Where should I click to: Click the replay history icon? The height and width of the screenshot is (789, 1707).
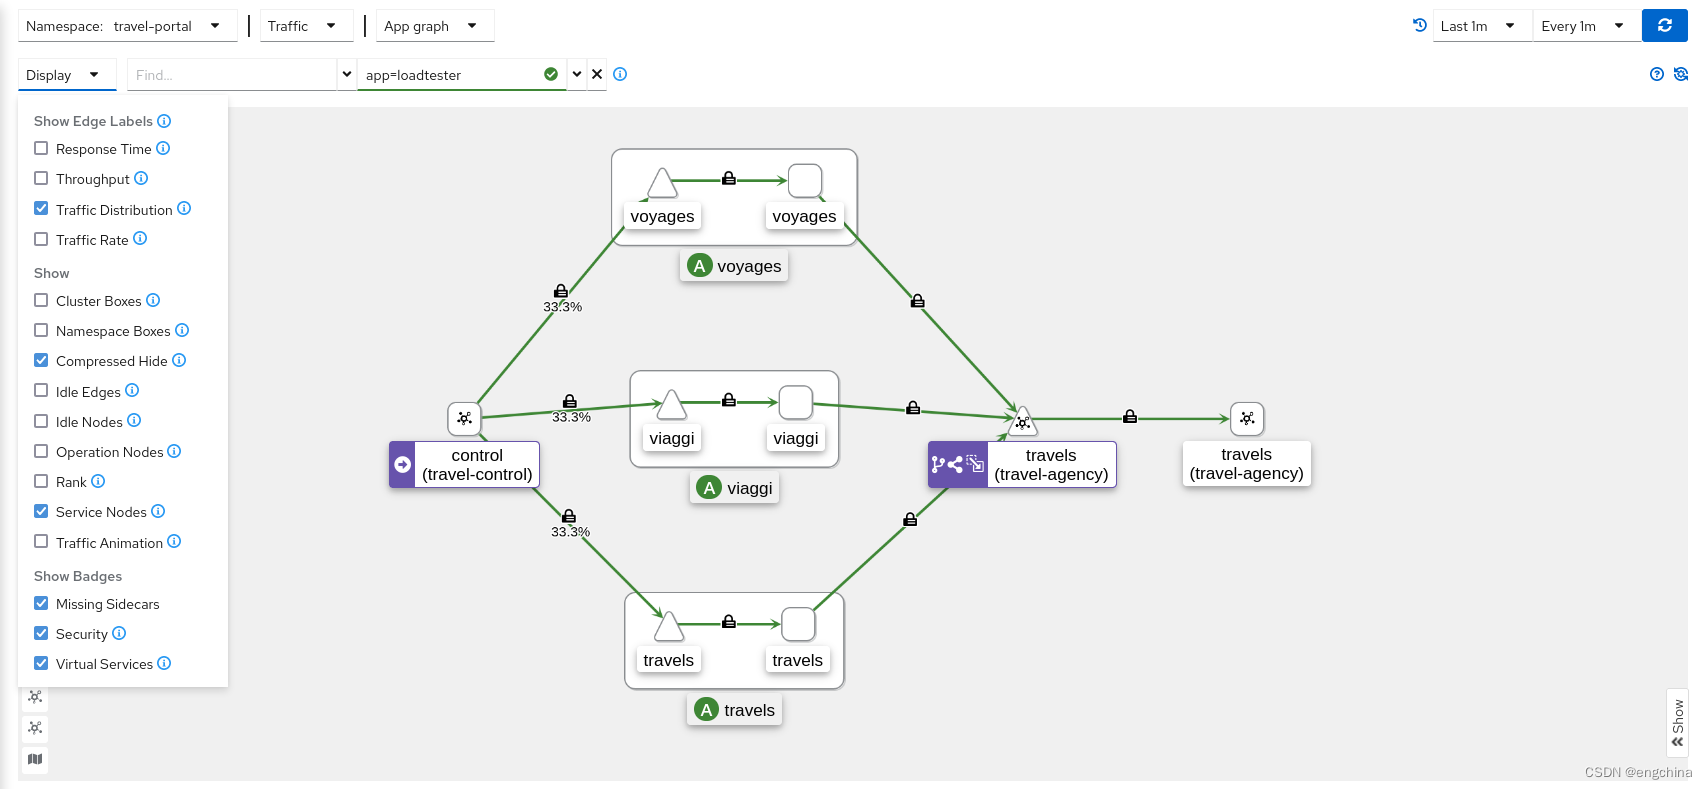click(x=1419, y=26)
